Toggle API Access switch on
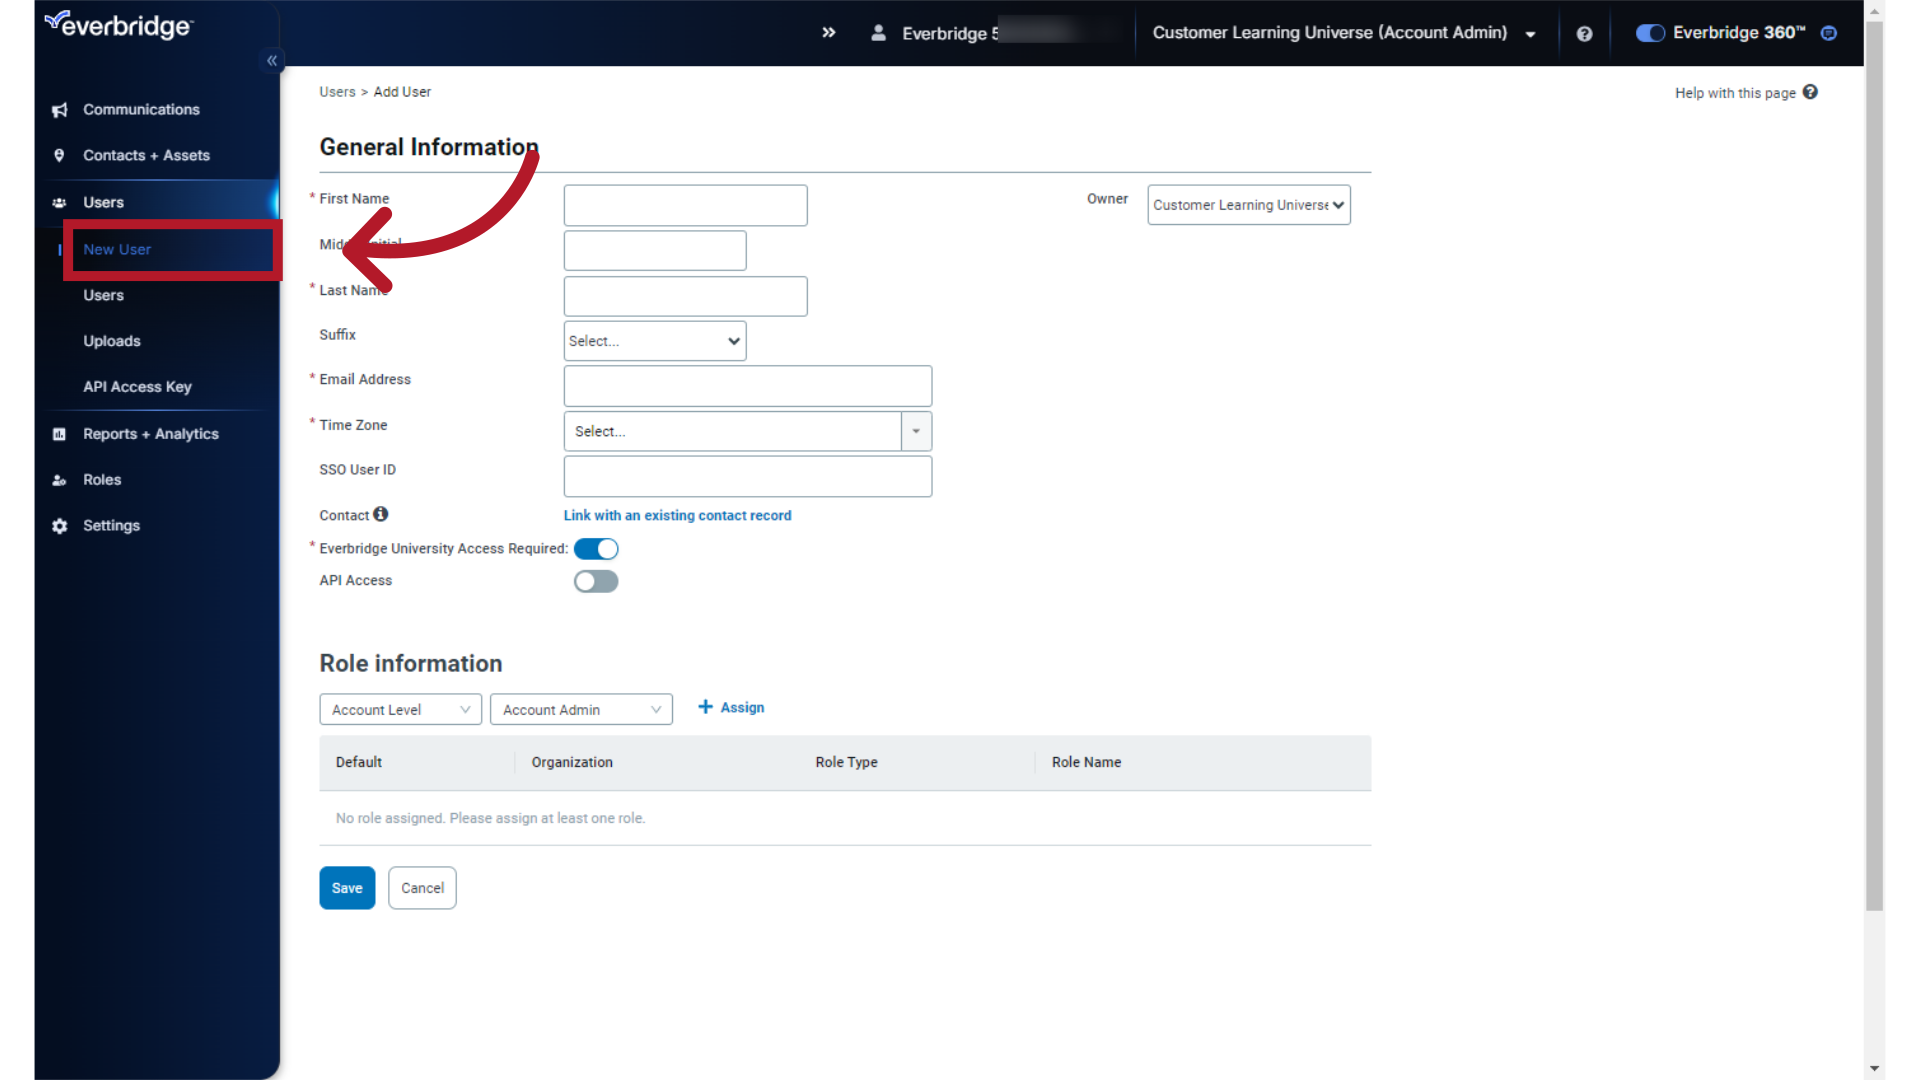 (x=596, y=580)
